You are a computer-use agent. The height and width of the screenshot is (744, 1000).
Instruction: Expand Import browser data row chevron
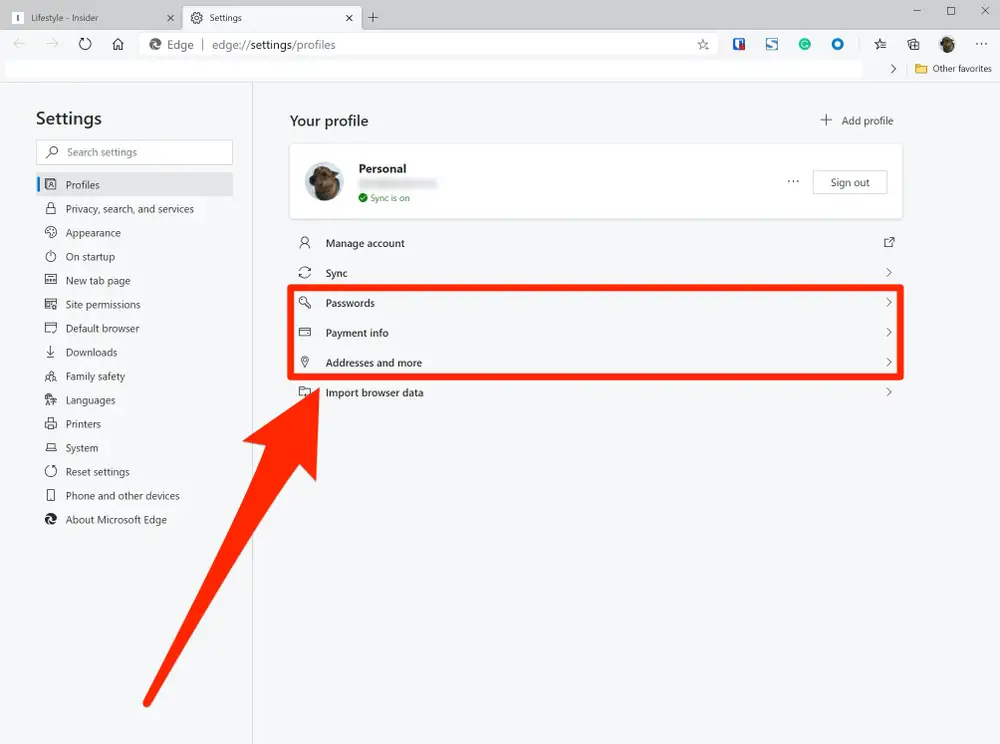[x=889, y=392]
